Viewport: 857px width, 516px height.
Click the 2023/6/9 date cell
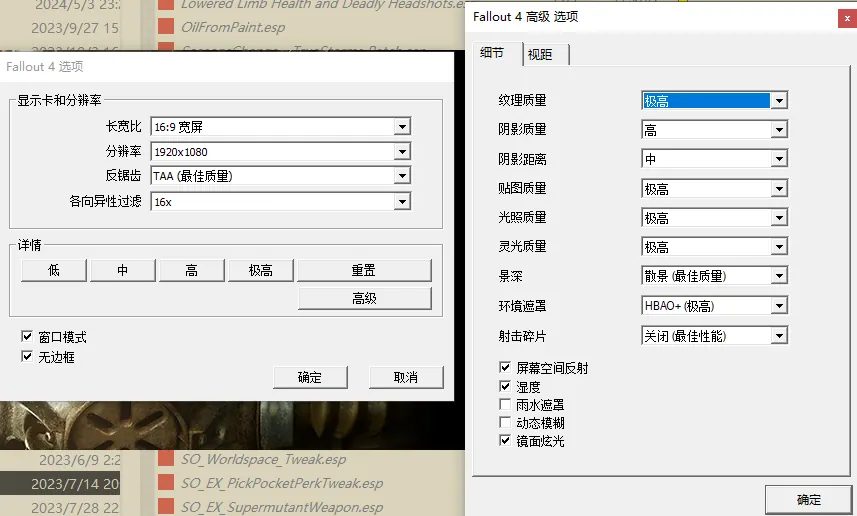(80, 460)
